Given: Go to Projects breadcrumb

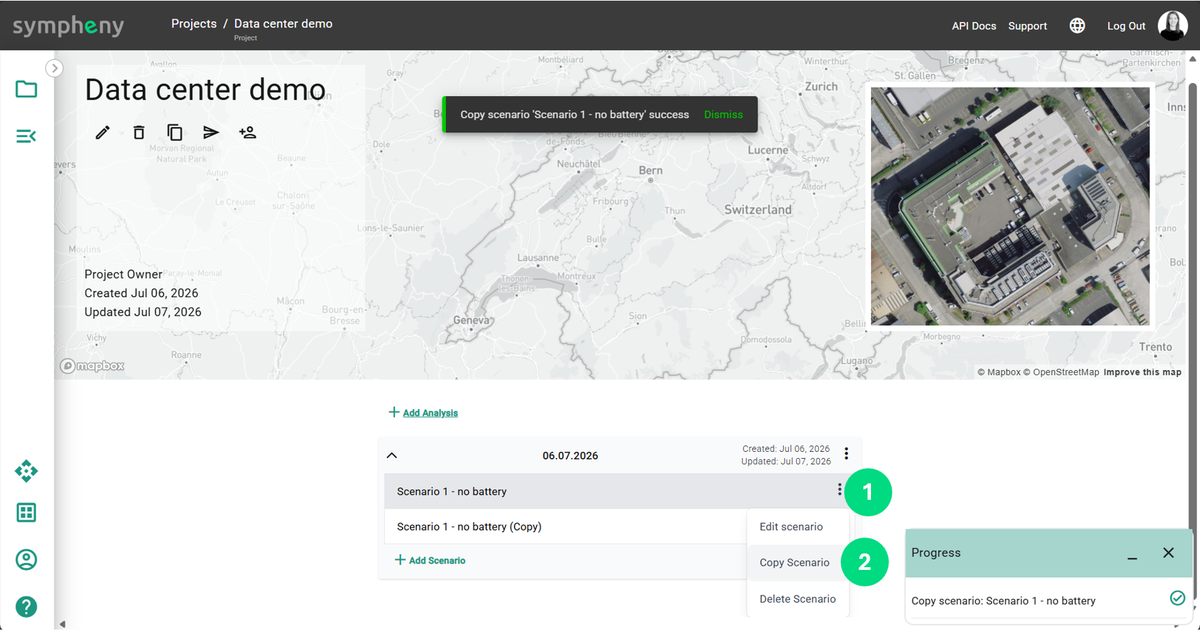Looking at the screenshot, I should point(194,23).
